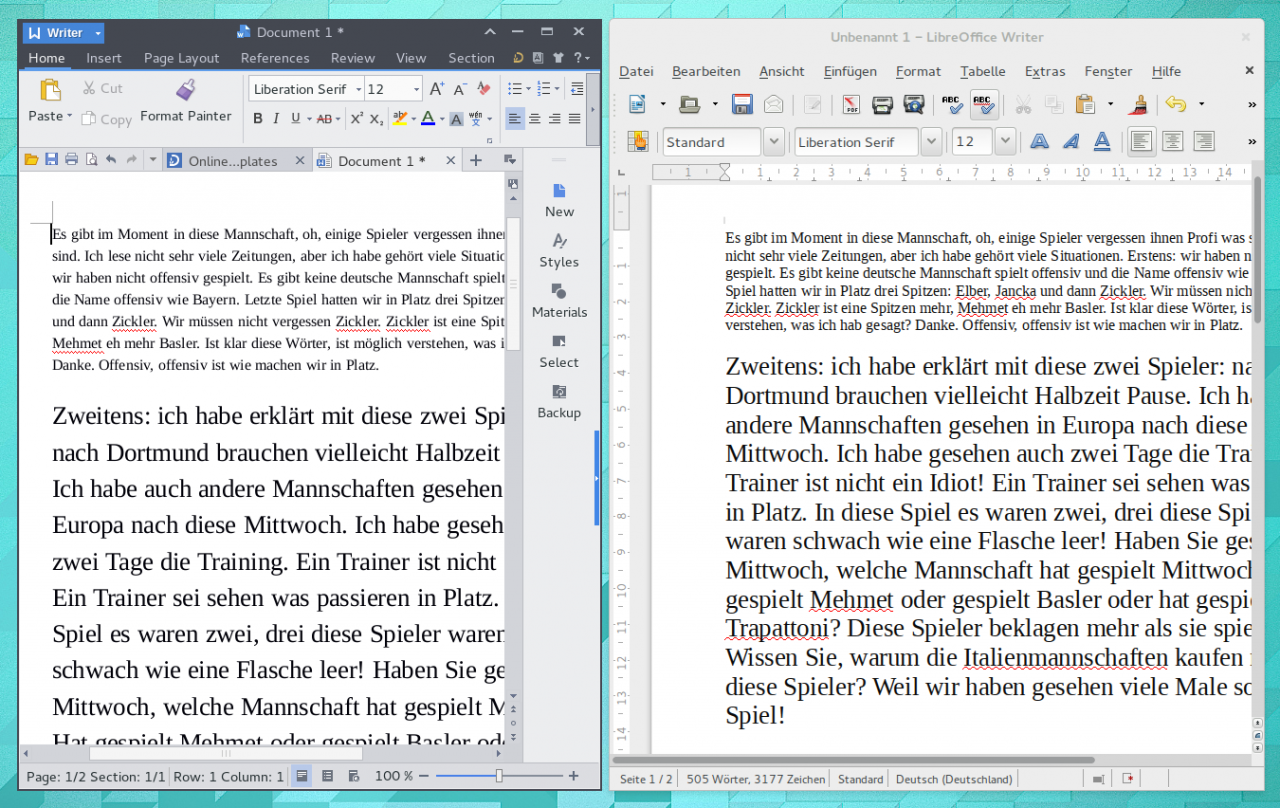The height and width of the screenshot is (808, 1280).
Task: Decrease font size in WPS Writer
Action: click(x=459, y=89)
